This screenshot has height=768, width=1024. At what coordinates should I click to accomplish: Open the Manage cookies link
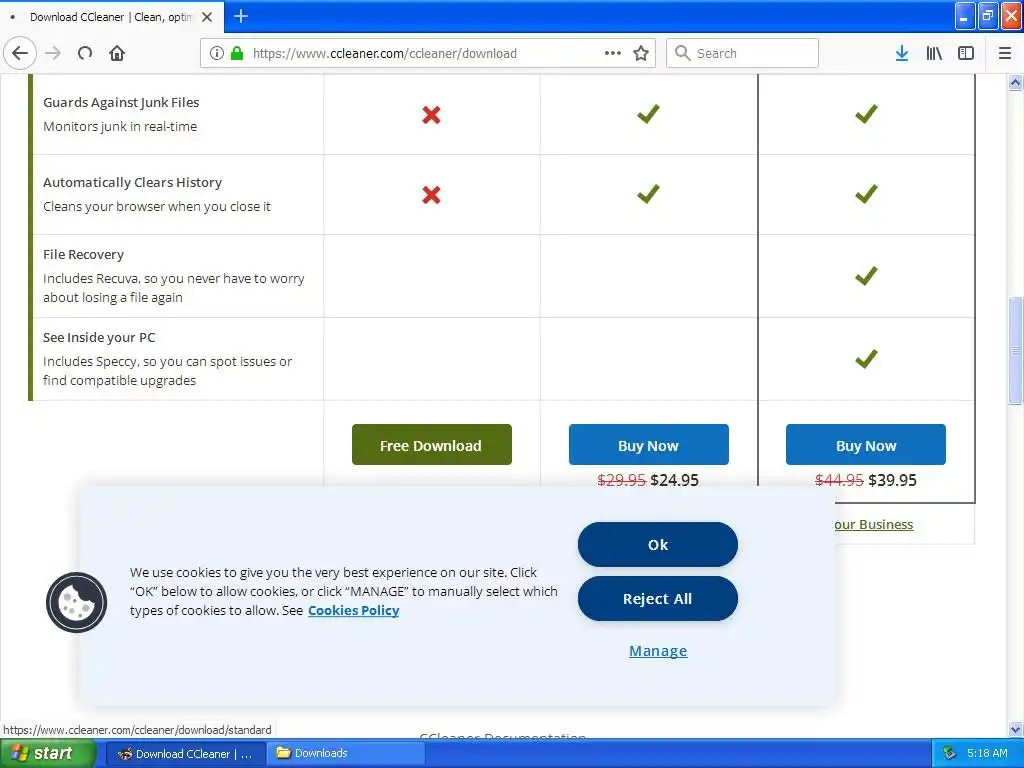[658, 651]
